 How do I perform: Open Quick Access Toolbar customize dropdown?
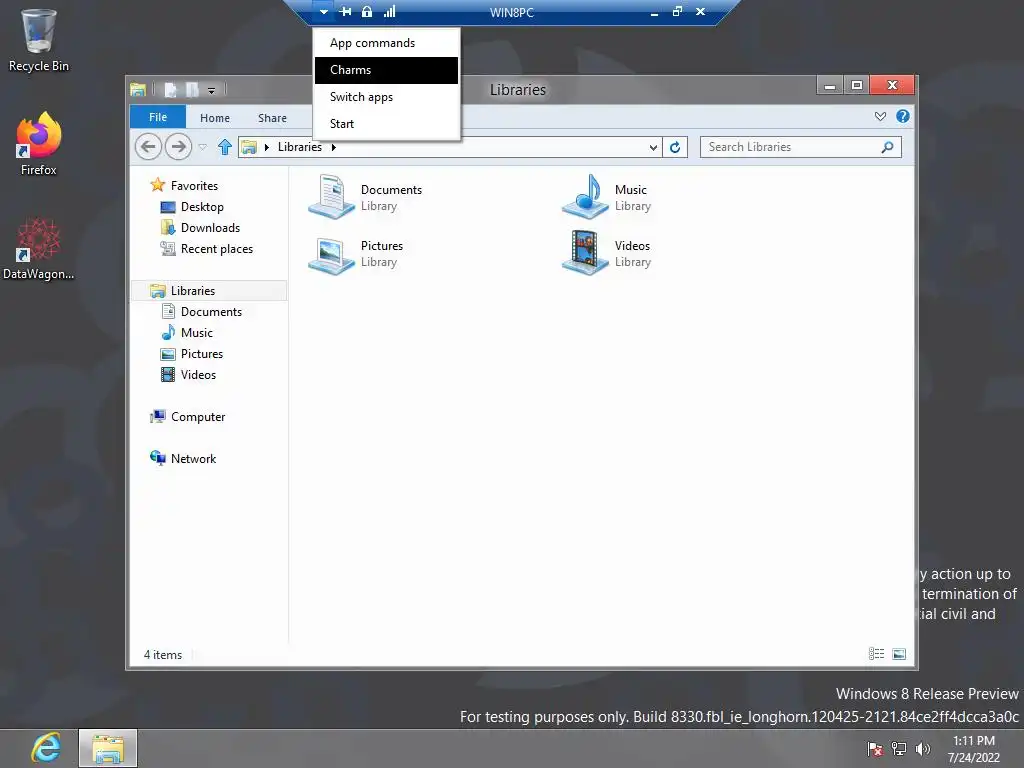tap(212, 91)
